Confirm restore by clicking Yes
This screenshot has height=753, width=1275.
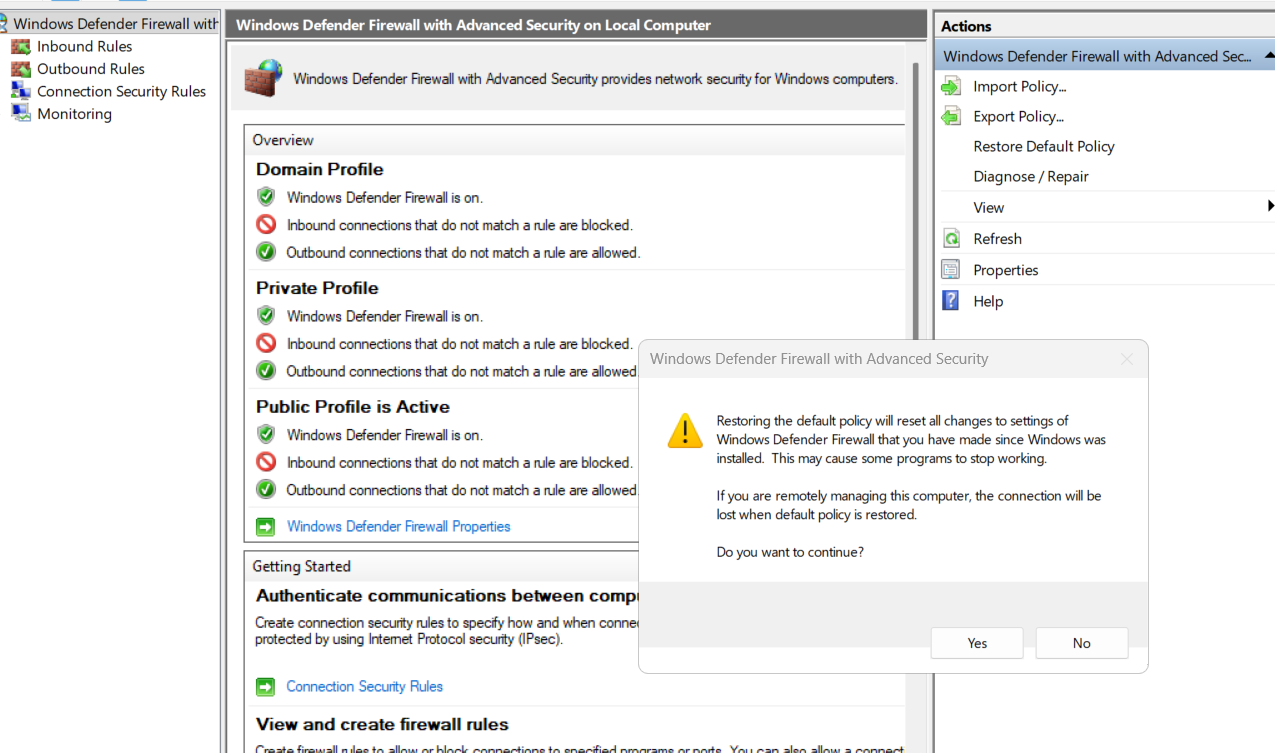(x=977, y=643)
